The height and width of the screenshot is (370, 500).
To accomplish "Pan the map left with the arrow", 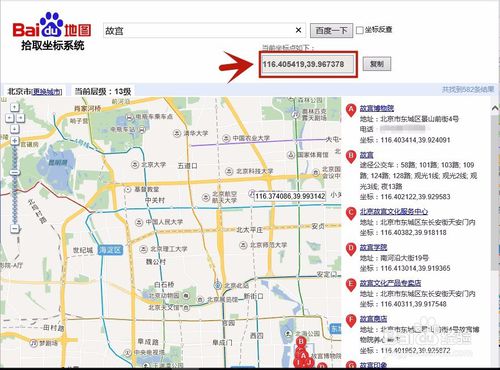I will tap(9, 118).
